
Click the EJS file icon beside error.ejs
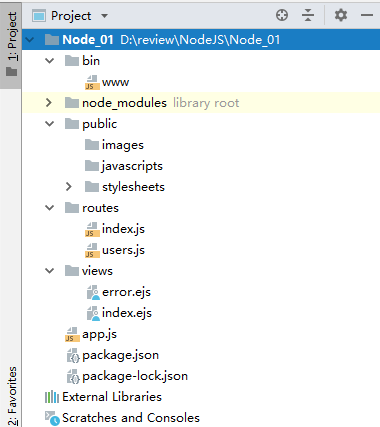point(93,292)
